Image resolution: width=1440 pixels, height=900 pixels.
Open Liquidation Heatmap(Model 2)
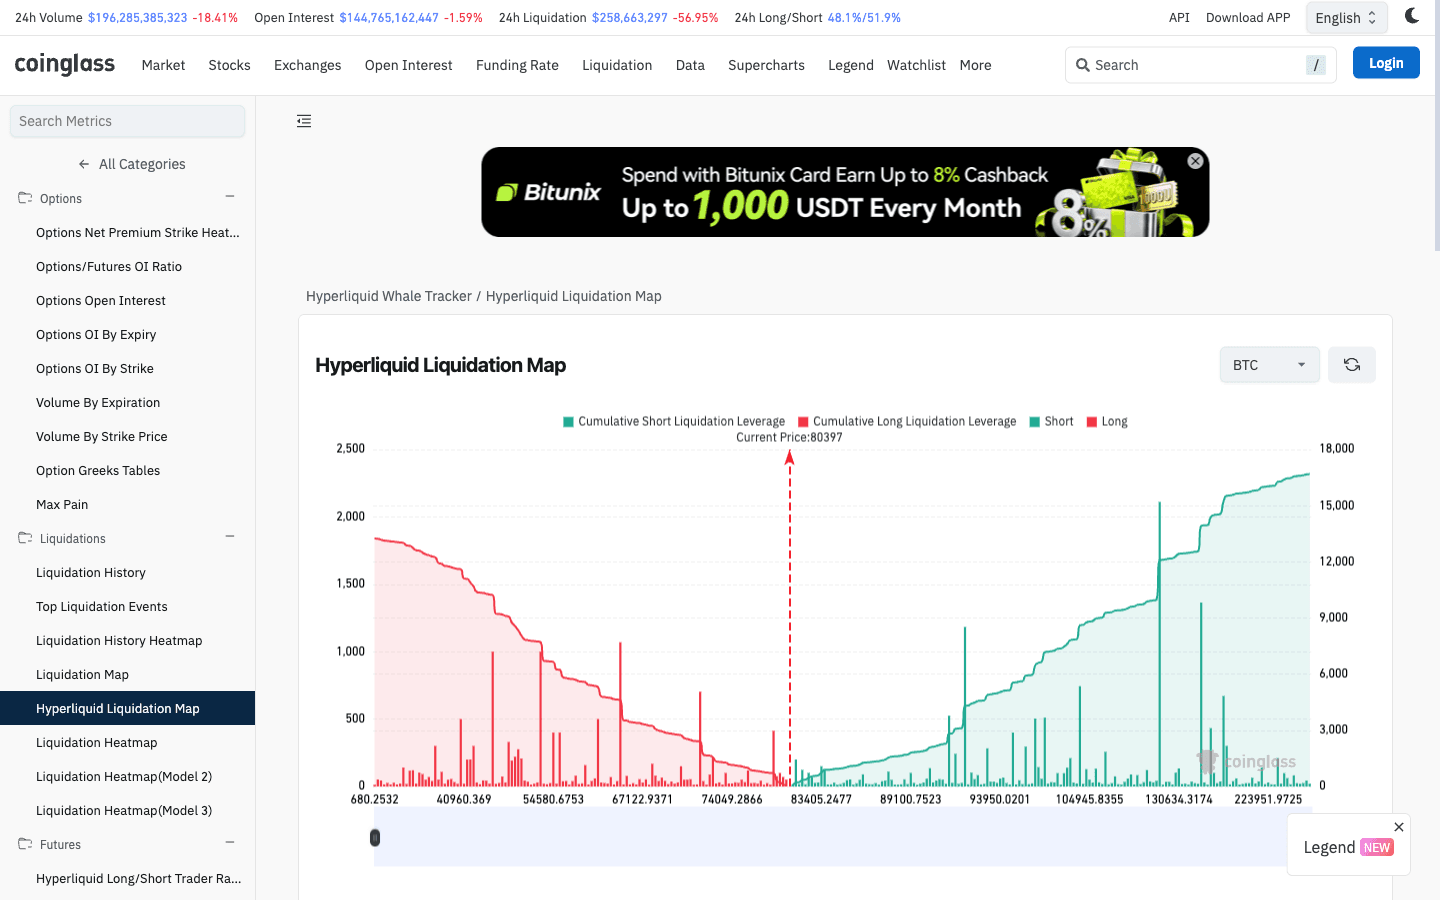(124, 776)
